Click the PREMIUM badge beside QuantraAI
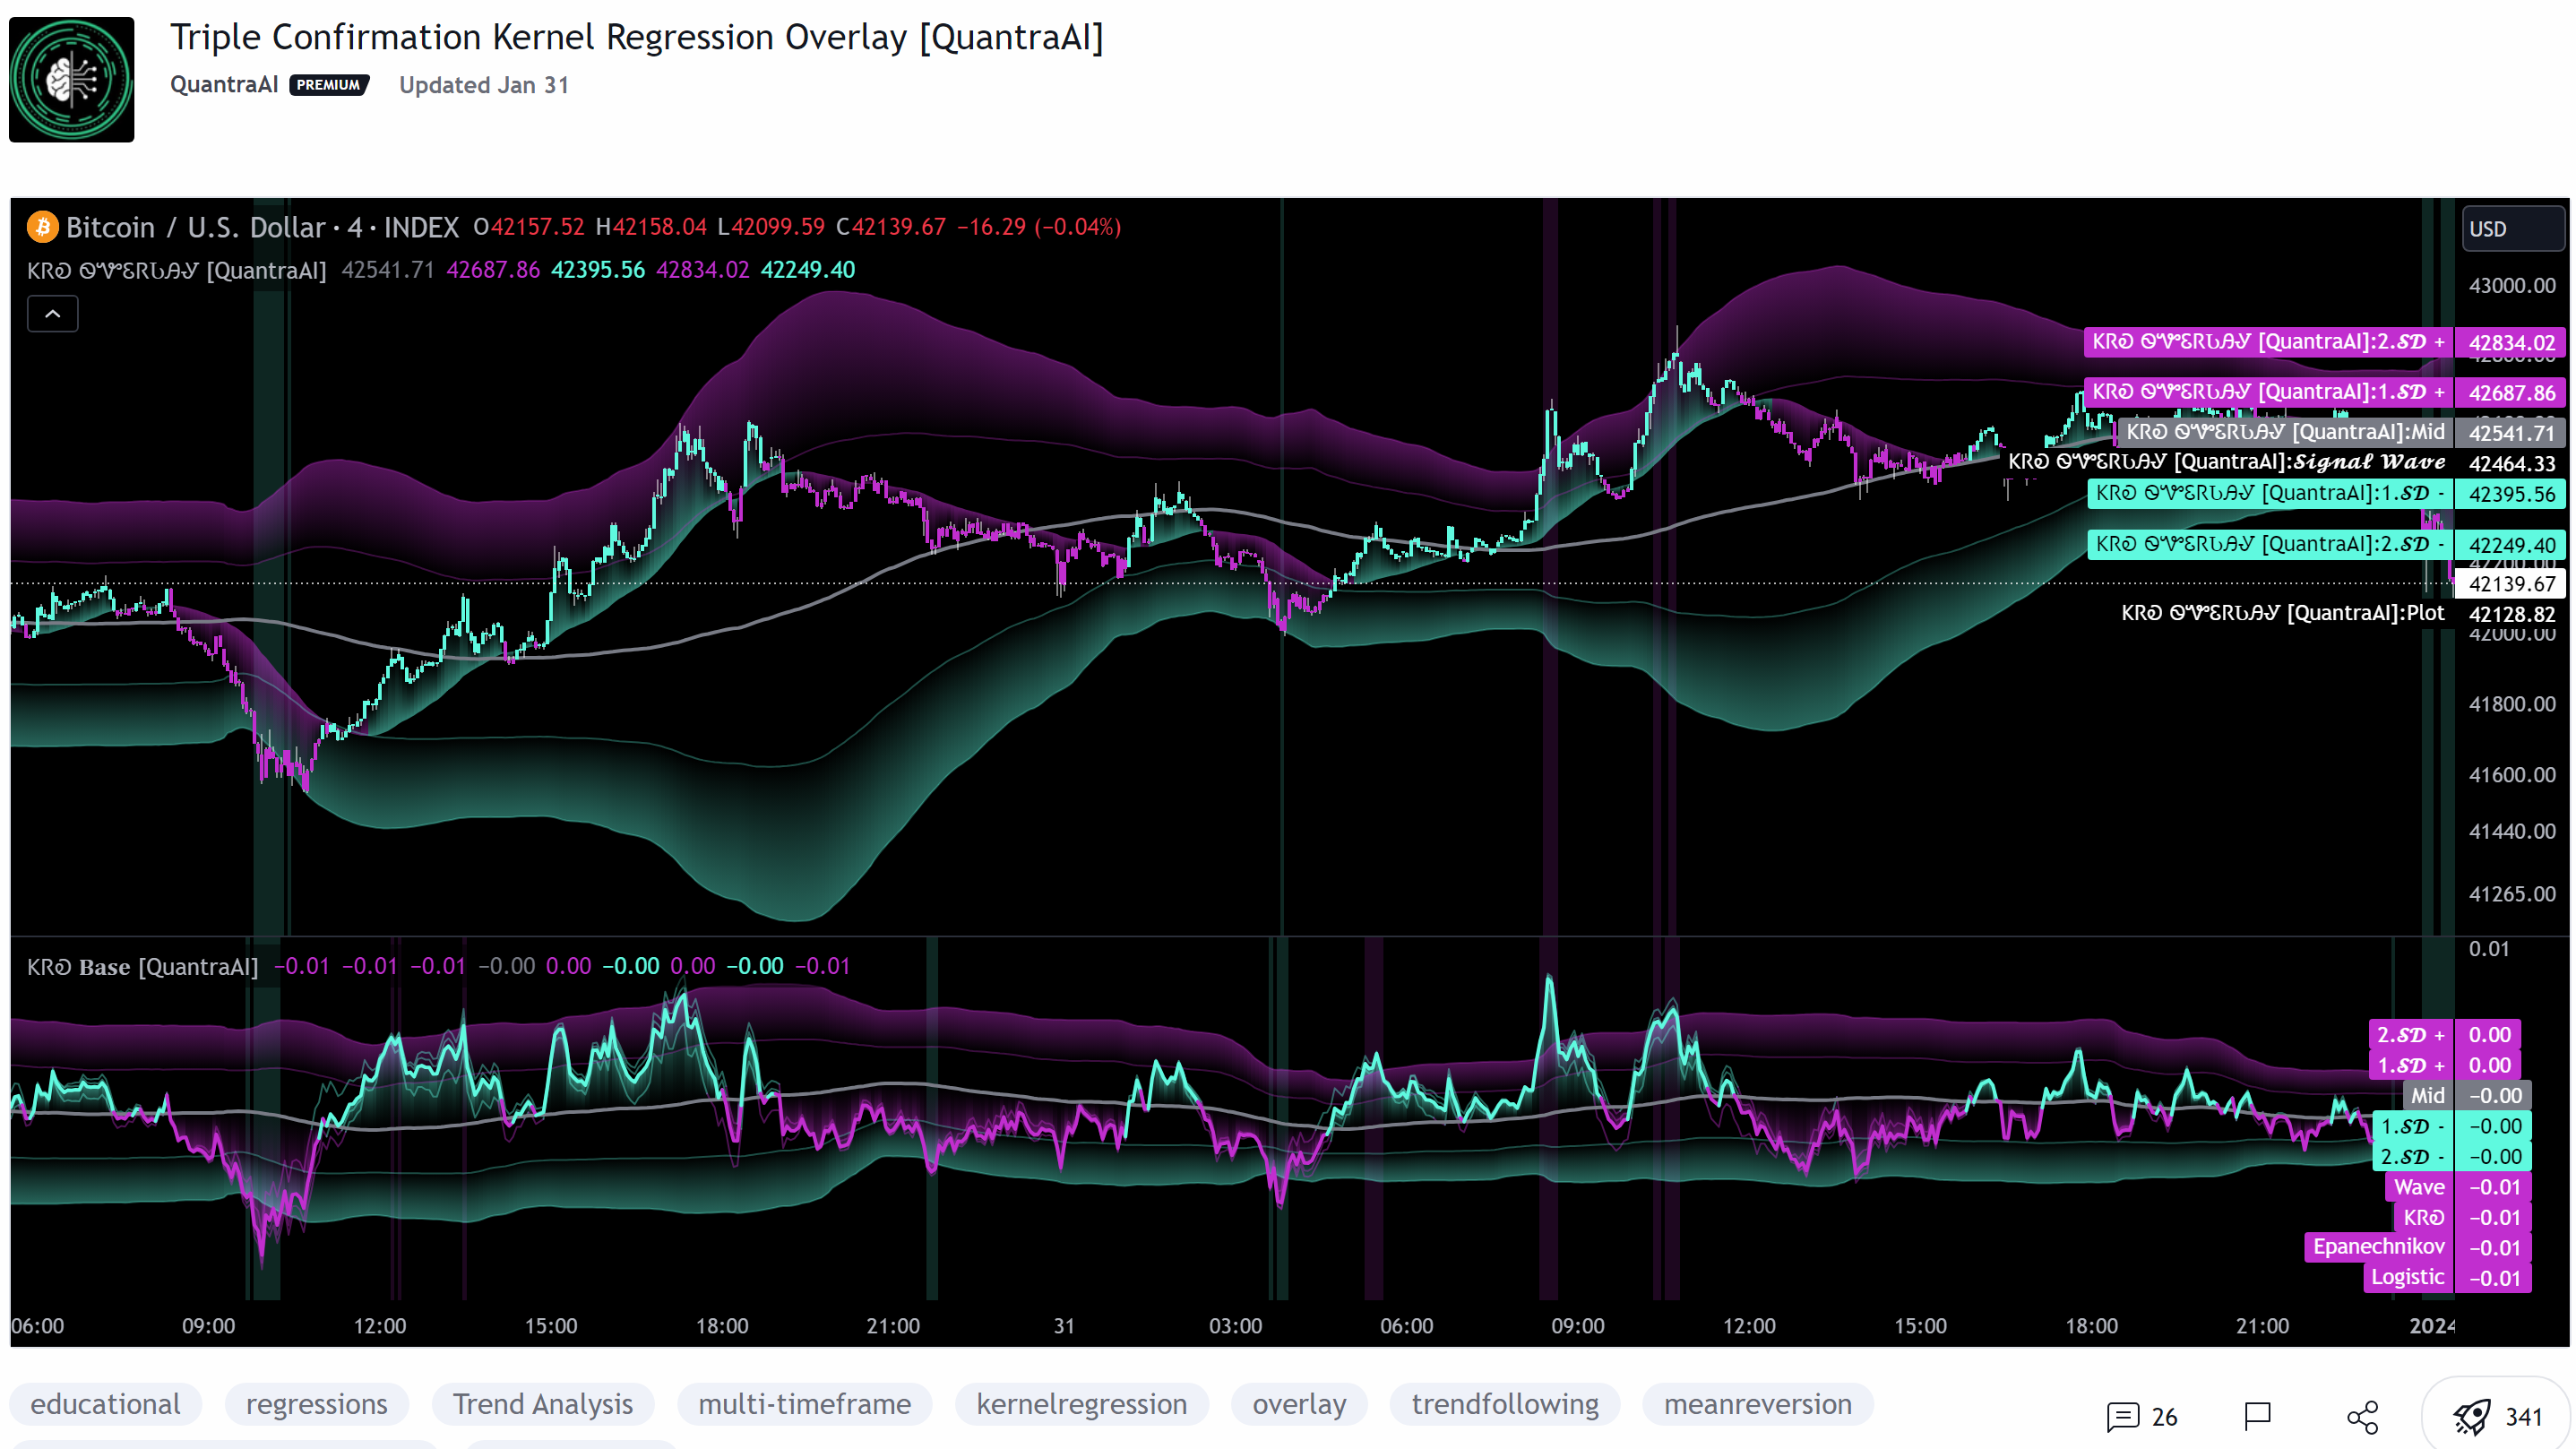This screenshot has height=1449, width=2576. pyautogui.click(x=330, y=85)
